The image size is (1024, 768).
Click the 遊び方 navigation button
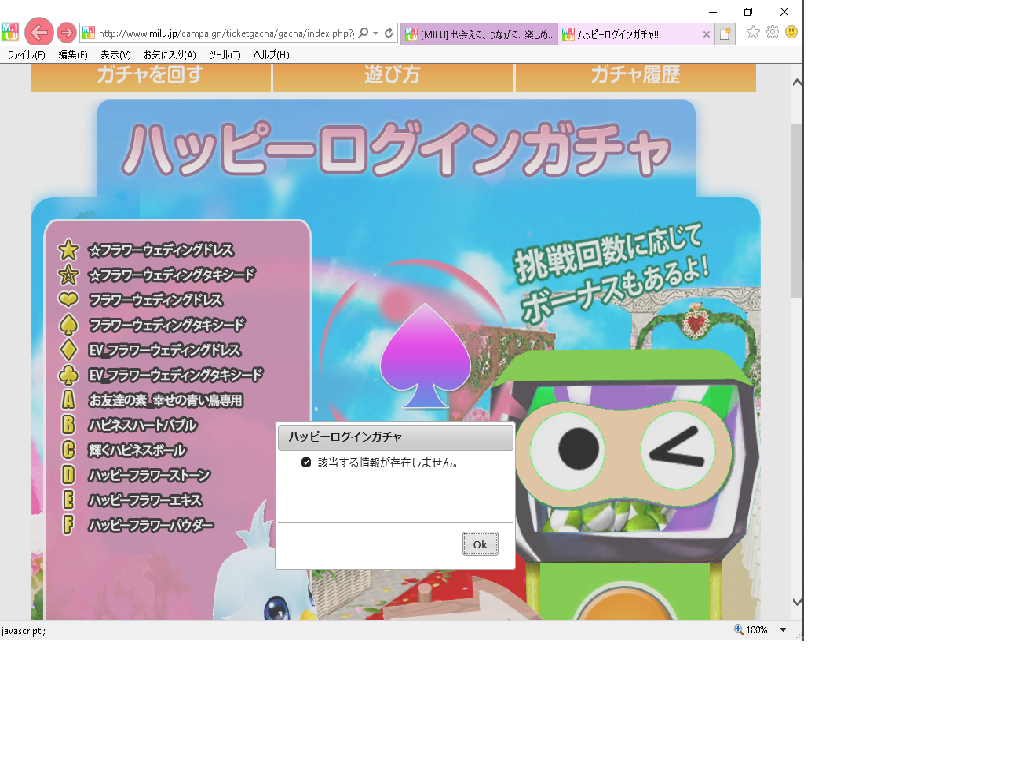tap(392, 76)
